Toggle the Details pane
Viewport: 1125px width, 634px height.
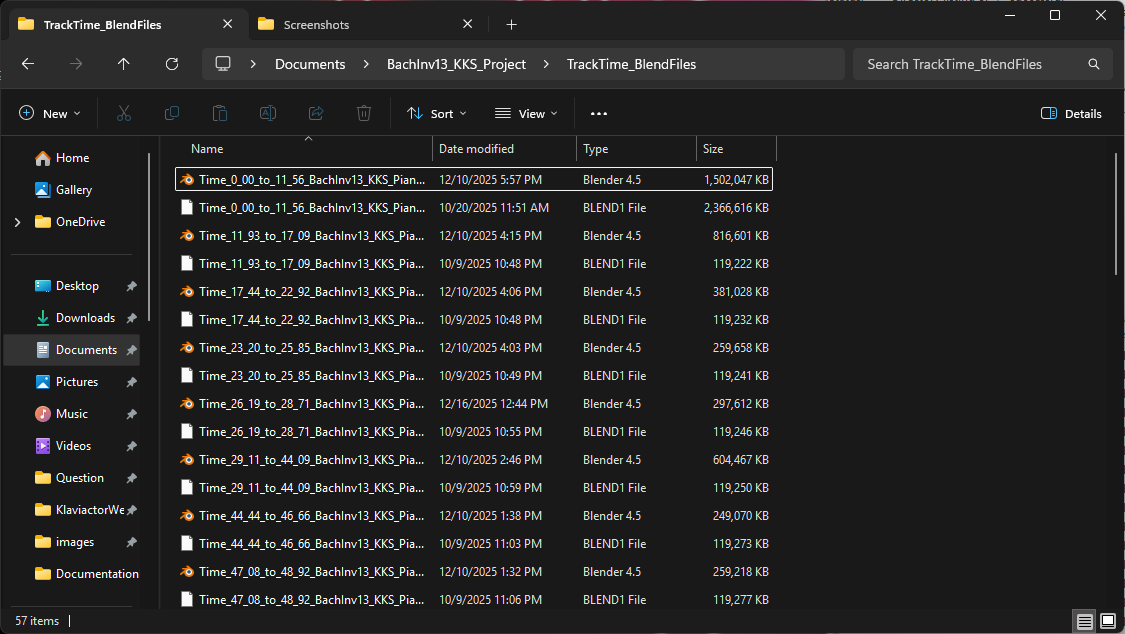(x=1071, y=113)
